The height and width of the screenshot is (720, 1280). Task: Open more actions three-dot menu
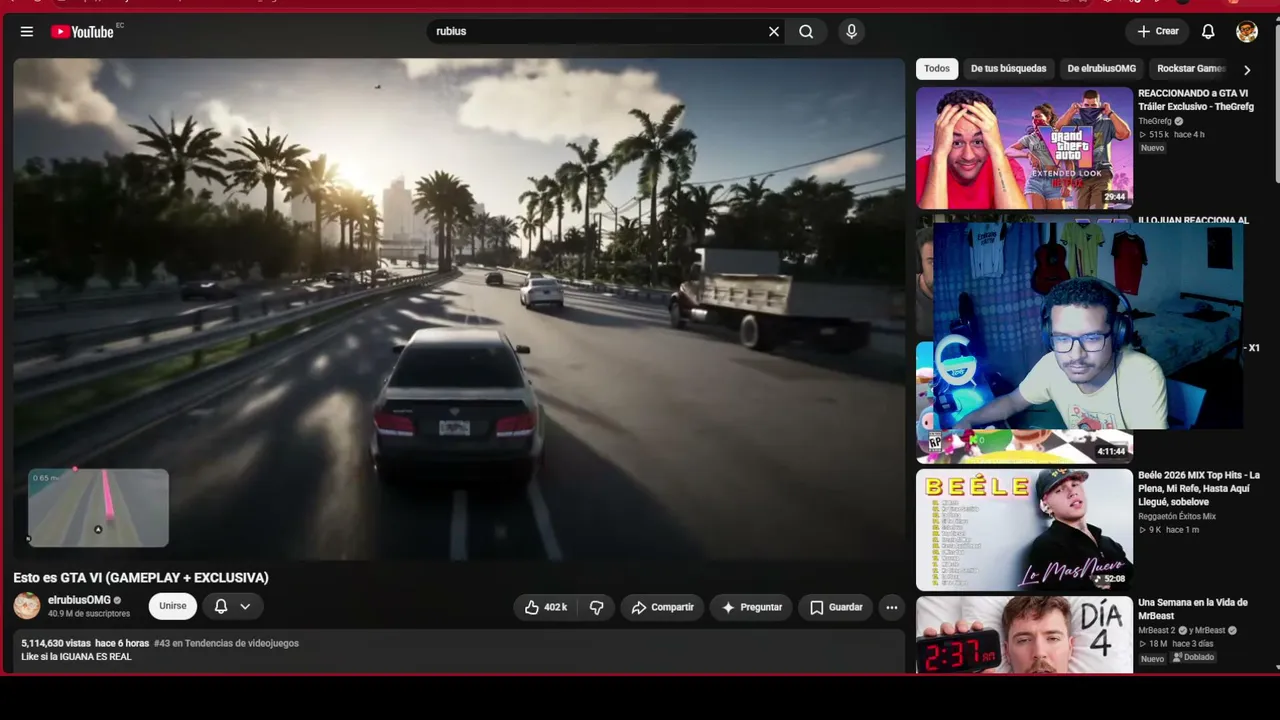click(892, 607)
